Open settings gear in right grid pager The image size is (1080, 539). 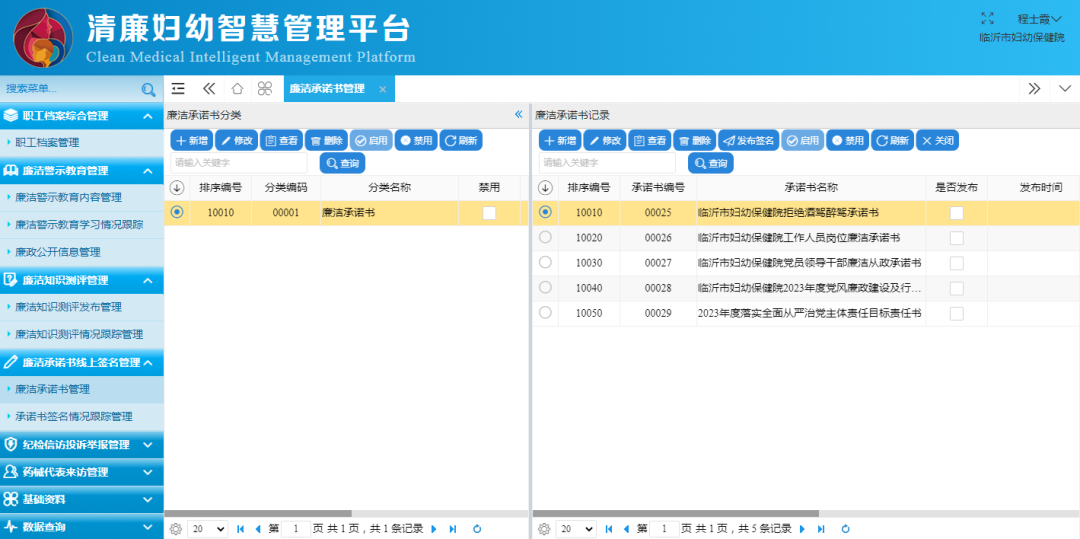(x=543, y=529)
